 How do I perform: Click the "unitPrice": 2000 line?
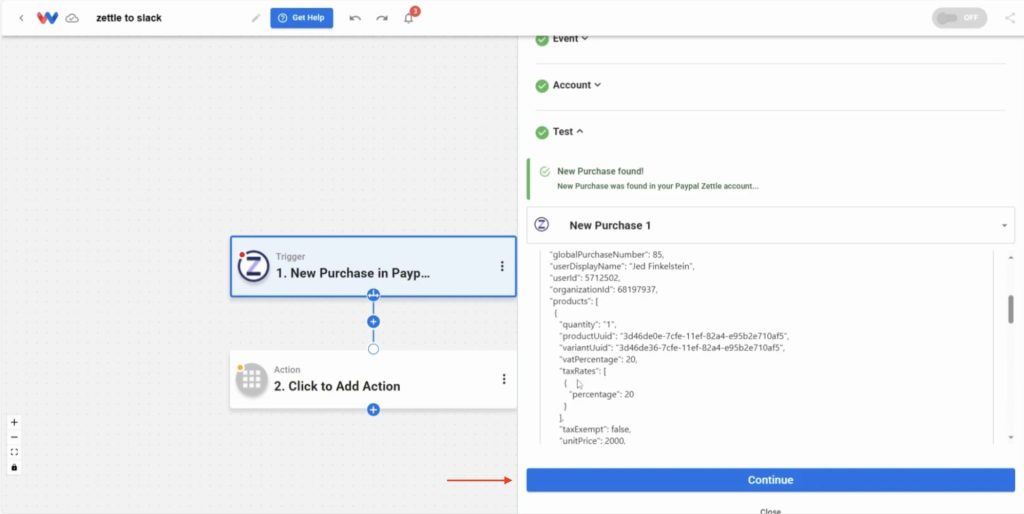click(592, 442)
